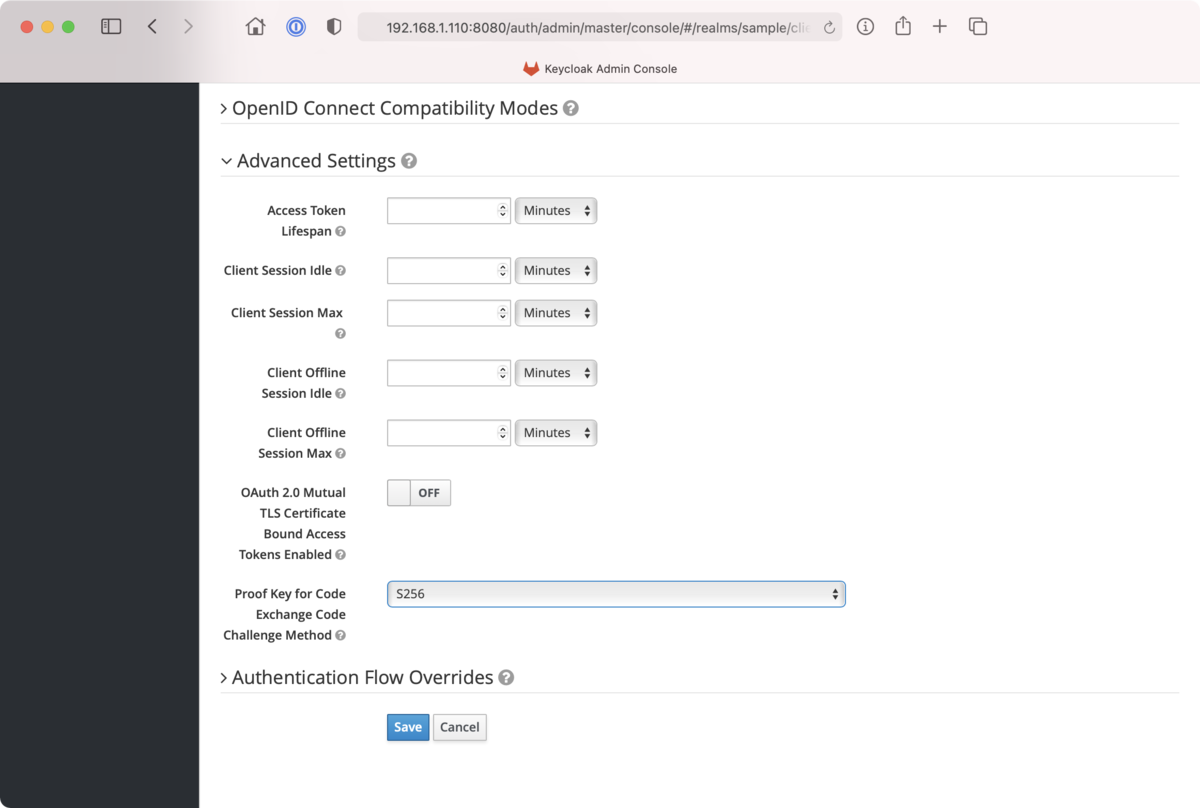Click the Client Offline Session Idle stepper arrows
The width and height of the screenshot is (1200, 808).
(503, 373)
